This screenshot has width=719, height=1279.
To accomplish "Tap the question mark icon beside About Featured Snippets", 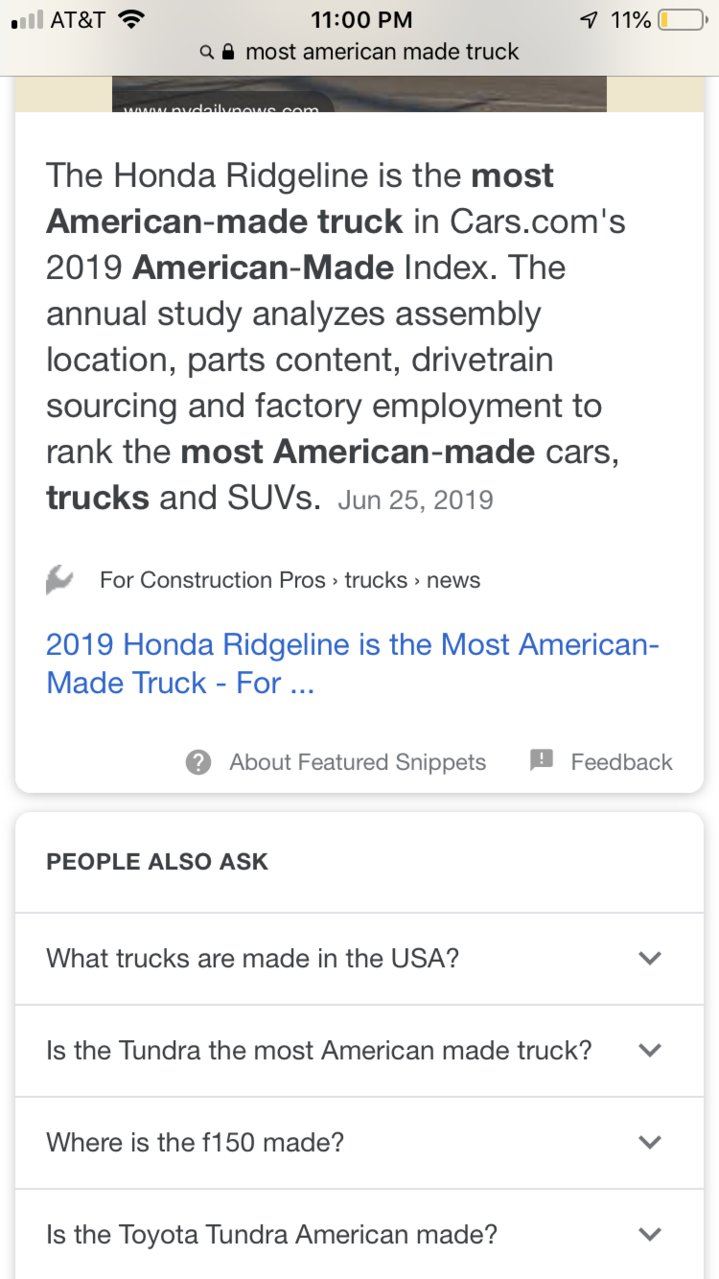I will pos(199,762).
